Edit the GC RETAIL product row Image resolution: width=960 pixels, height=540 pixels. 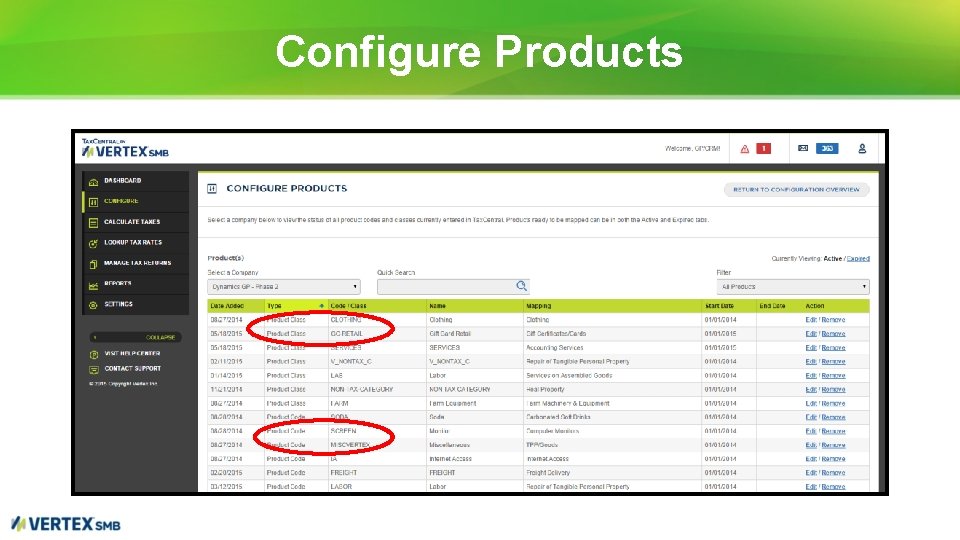pos(811,334)
